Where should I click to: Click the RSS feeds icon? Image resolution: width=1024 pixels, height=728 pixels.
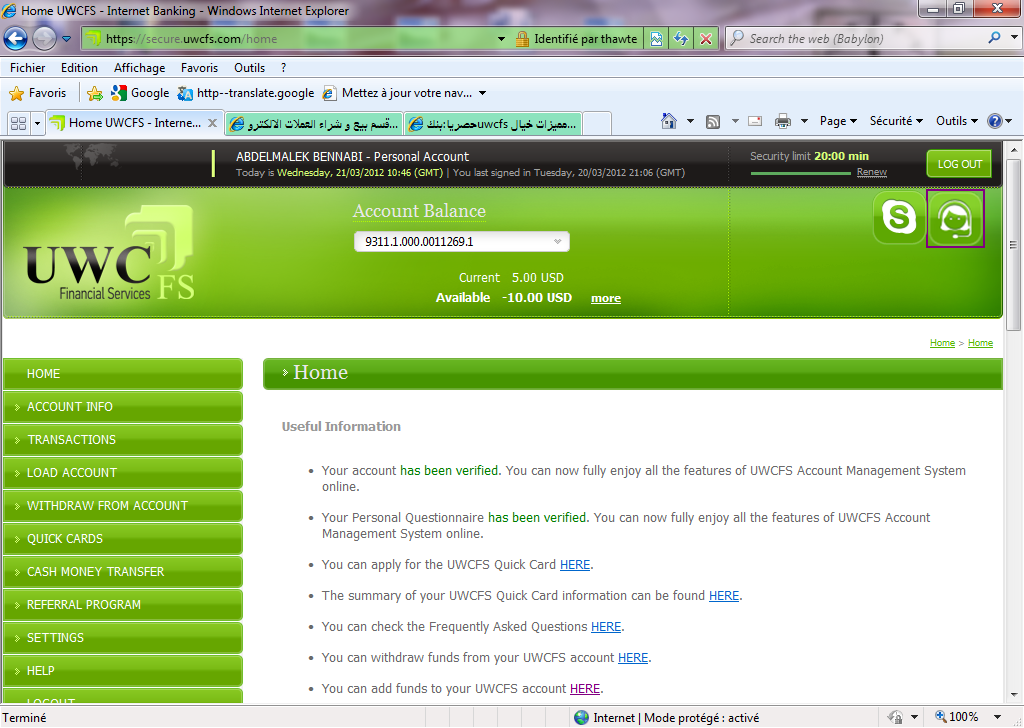tap(713, 121)
